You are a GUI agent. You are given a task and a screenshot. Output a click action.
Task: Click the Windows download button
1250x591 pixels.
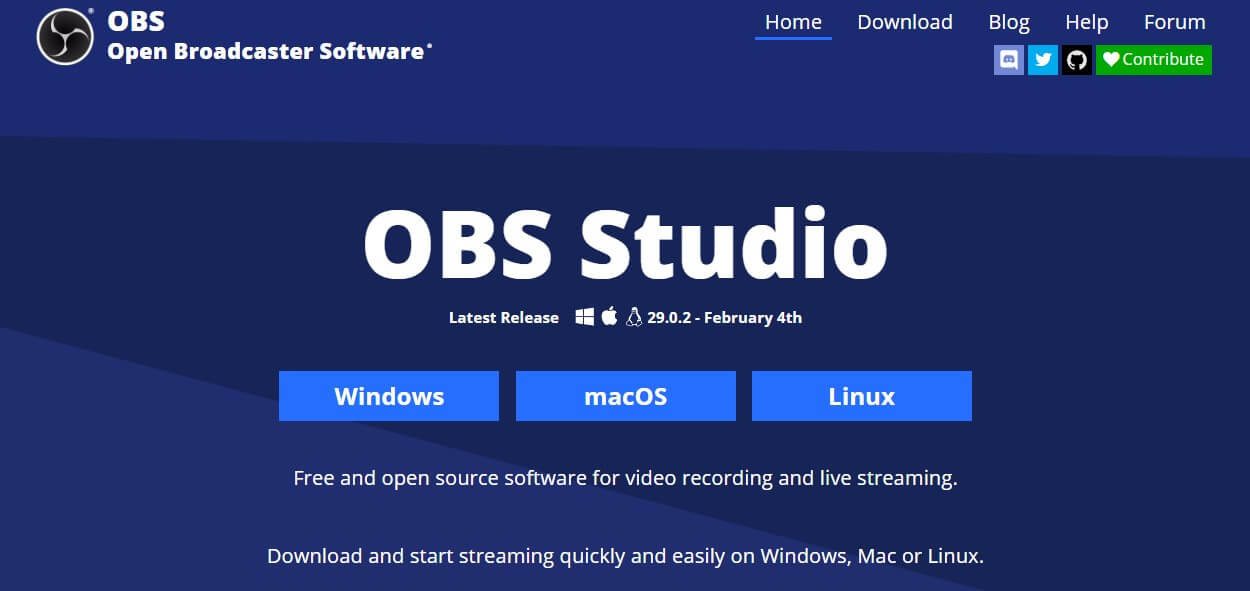389,396
